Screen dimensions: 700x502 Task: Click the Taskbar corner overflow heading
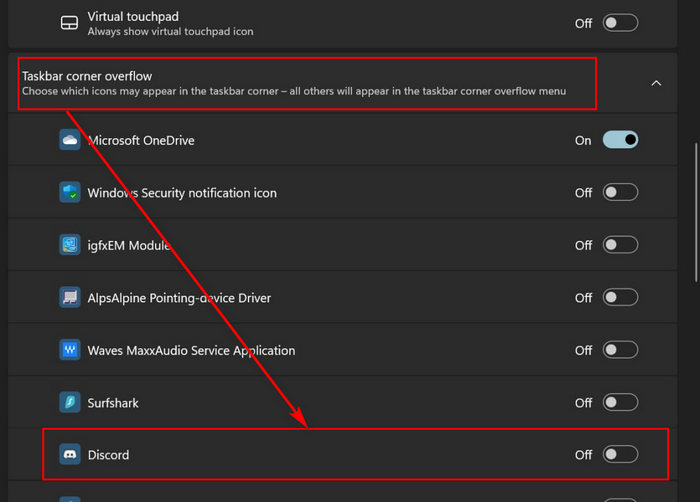point(87,76)
